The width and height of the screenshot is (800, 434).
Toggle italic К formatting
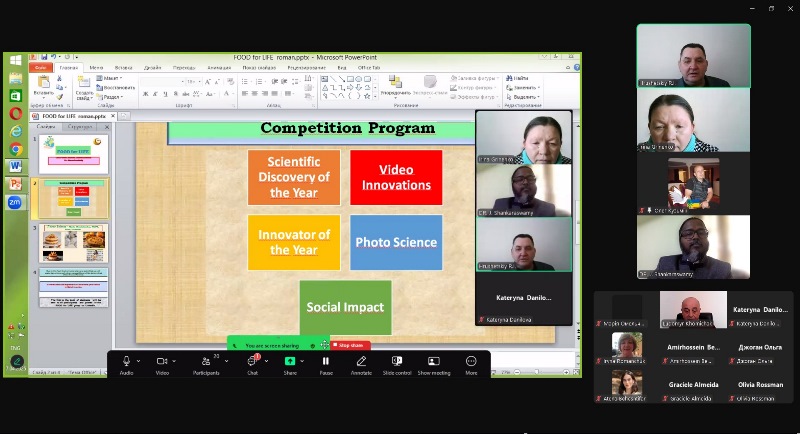(156, 94)
